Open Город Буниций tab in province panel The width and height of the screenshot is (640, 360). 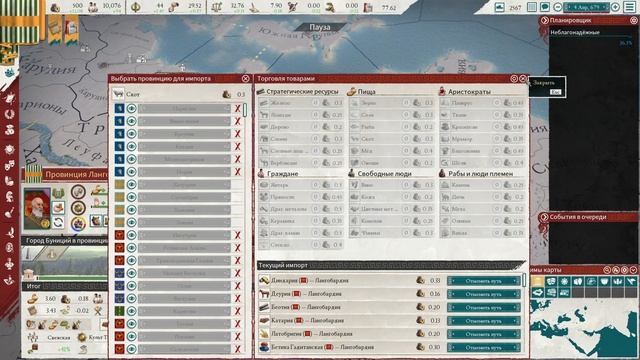coord(64,240)
